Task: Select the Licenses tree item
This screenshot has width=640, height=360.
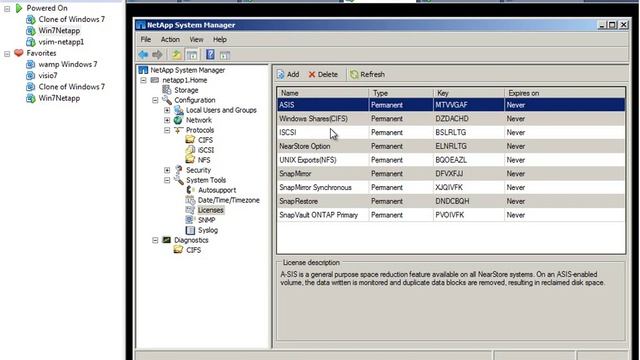Action: 211,210
